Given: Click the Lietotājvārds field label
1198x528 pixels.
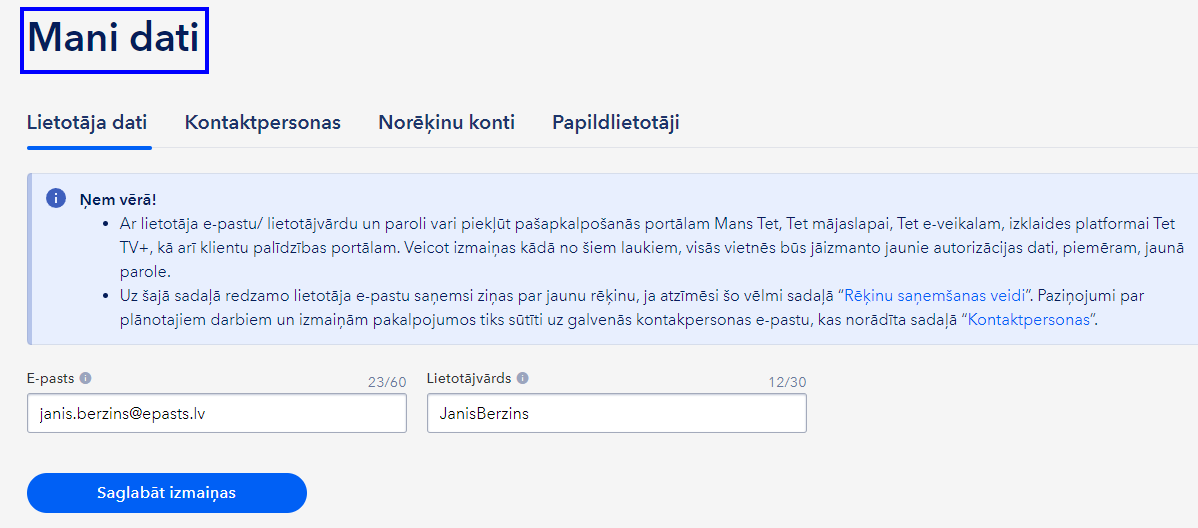Looking at the screenshot, I should coord(469,377).
